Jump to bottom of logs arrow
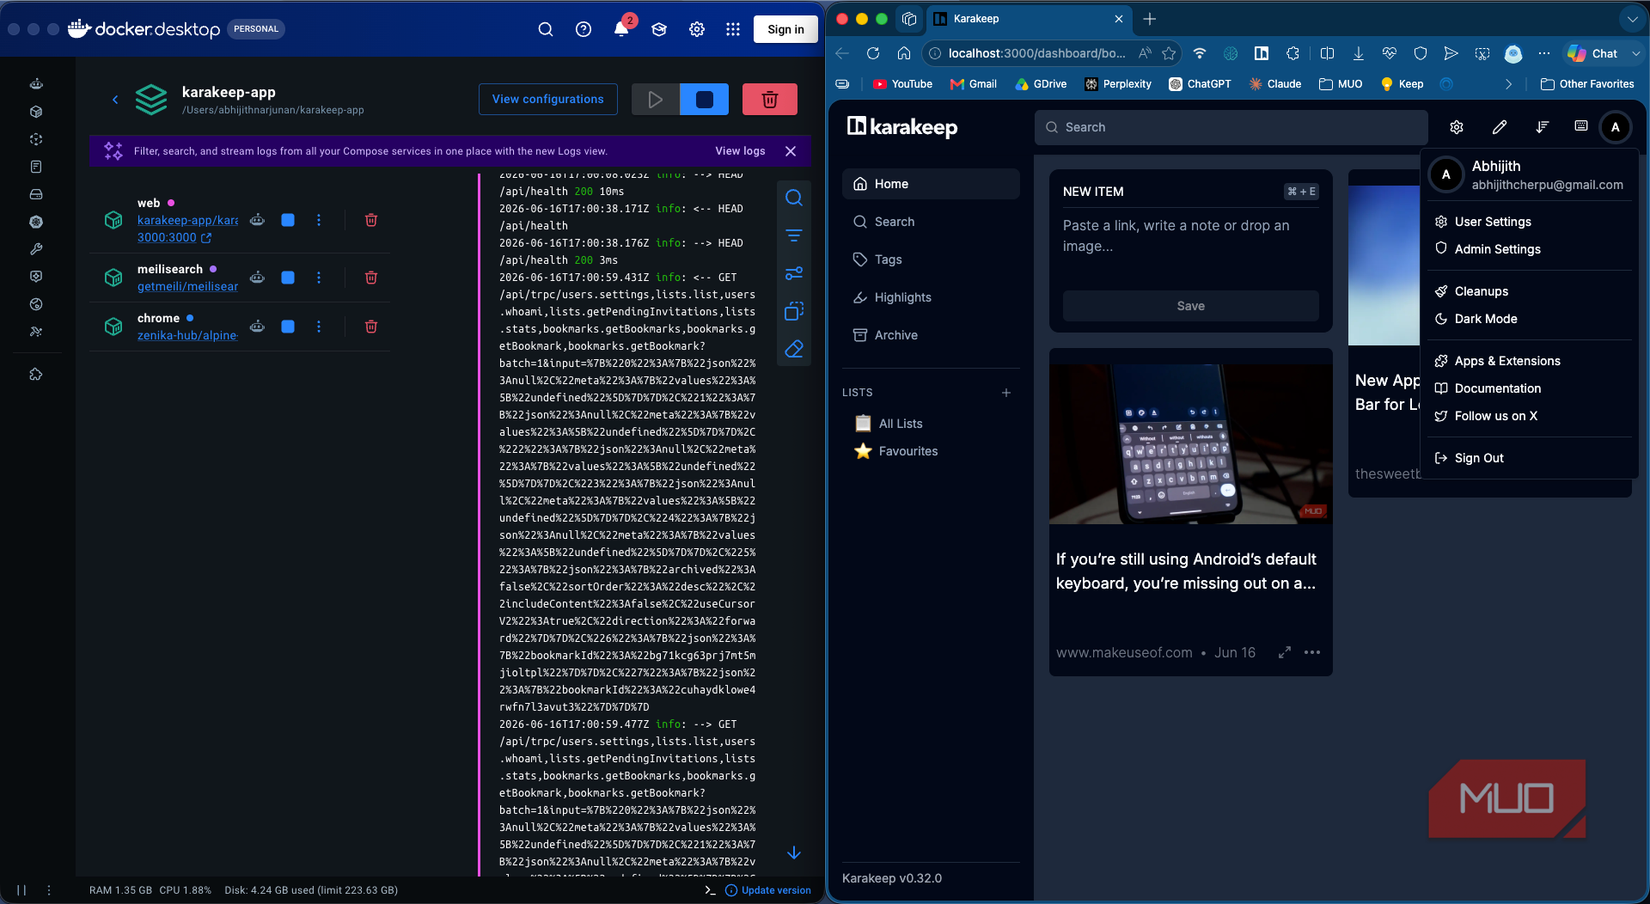Viewport: 1650px width, 904px height. (x=794, y=853)
